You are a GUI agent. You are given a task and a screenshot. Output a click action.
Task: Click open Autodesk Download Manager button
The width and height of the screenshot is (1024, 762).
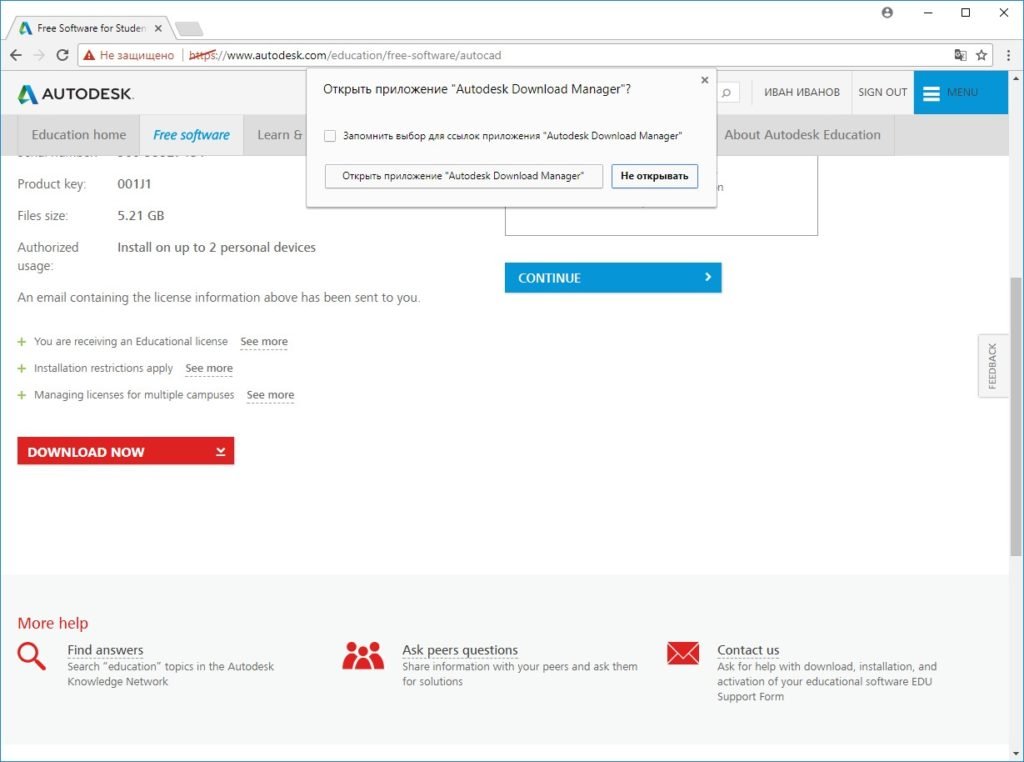(x=463, y=176)
